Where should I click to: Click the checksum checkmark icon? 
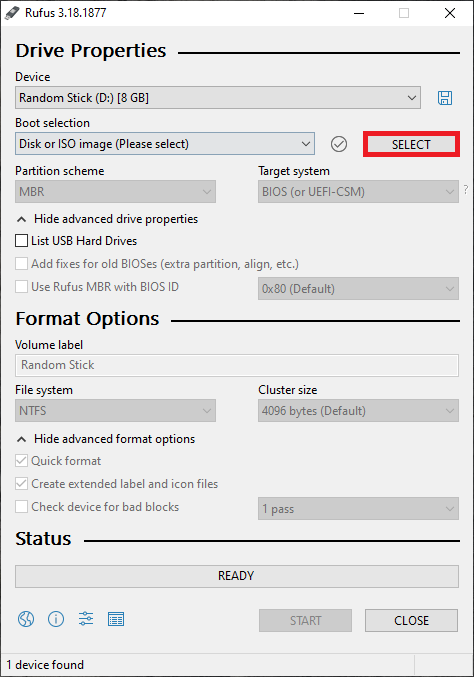(339, 144)
